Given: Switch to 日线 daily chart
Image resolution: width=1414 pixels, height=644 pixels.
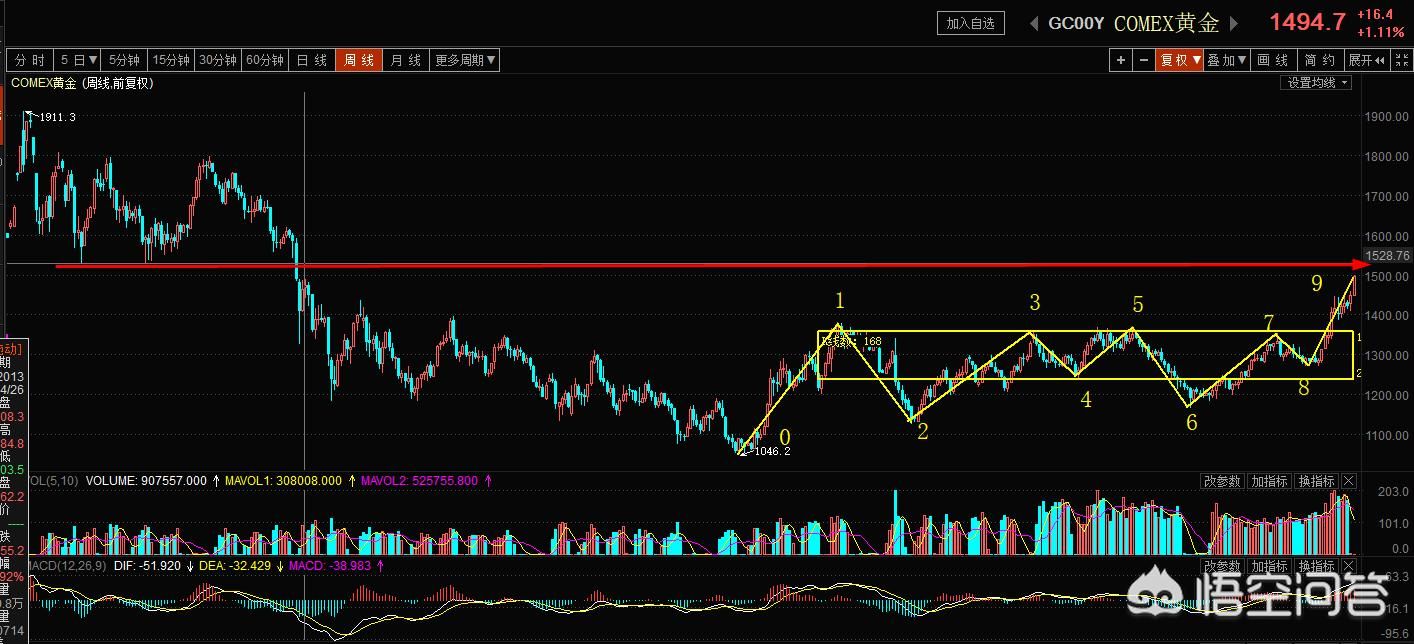Looking at the screenshot, I should coord(312,60).
